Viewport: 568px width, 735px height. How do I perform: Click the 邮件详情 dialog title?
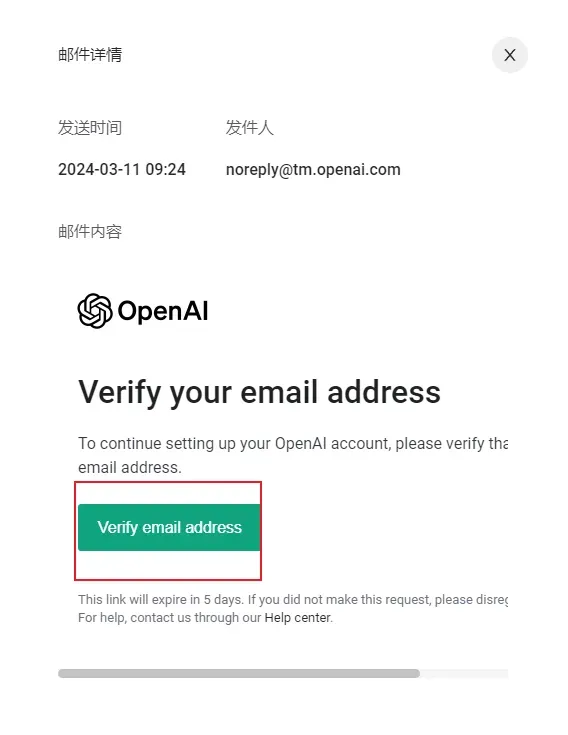(90, 55)
